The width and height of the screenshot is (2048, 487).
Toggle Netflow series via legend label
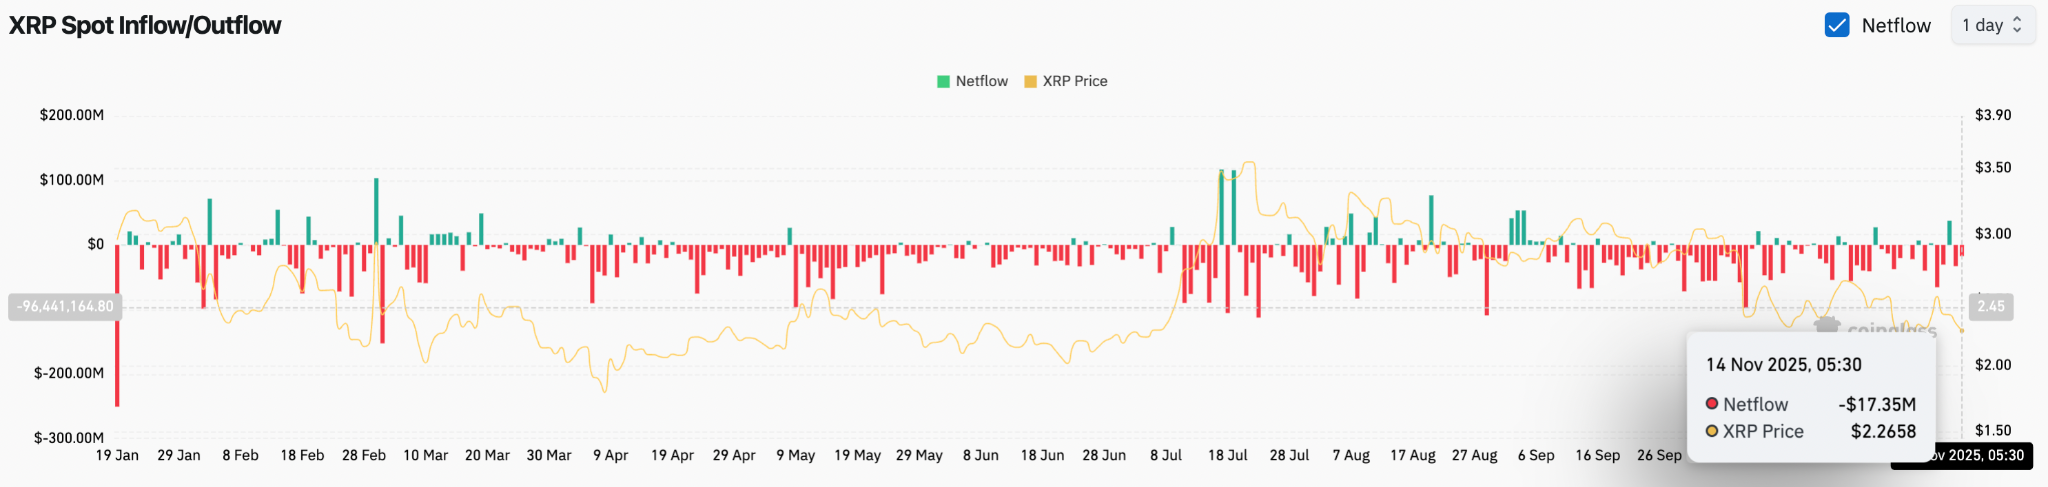[x=981, y=81]
